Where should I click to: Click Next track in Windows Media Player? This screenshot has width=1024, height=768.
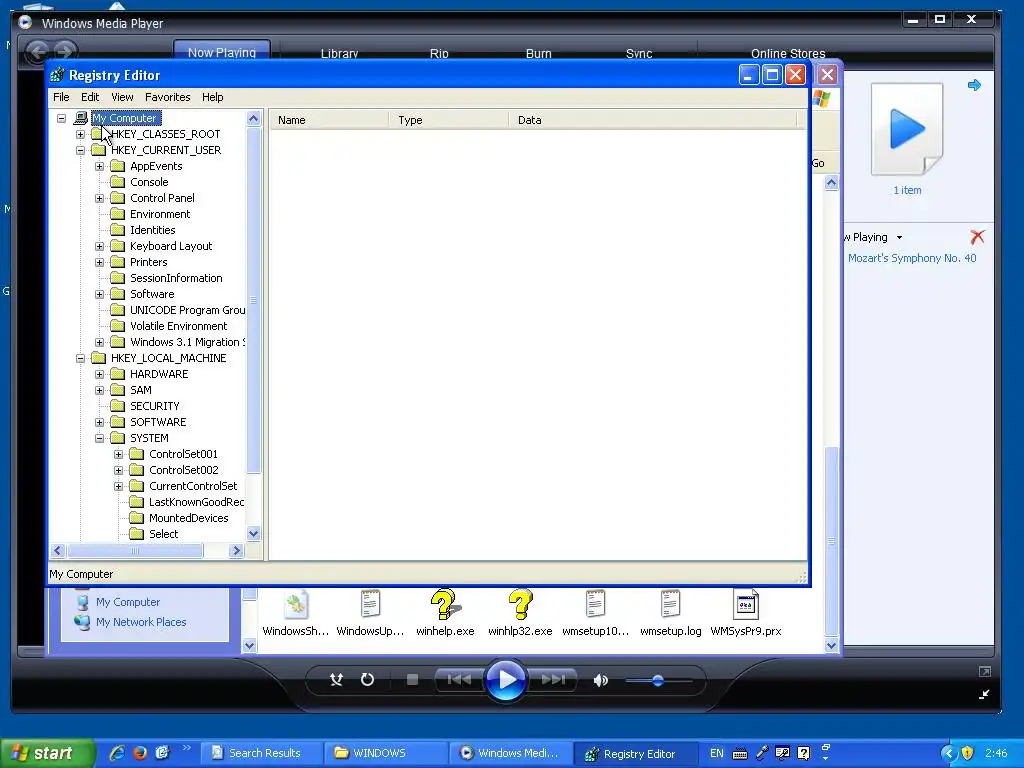(x=553, y=680)
